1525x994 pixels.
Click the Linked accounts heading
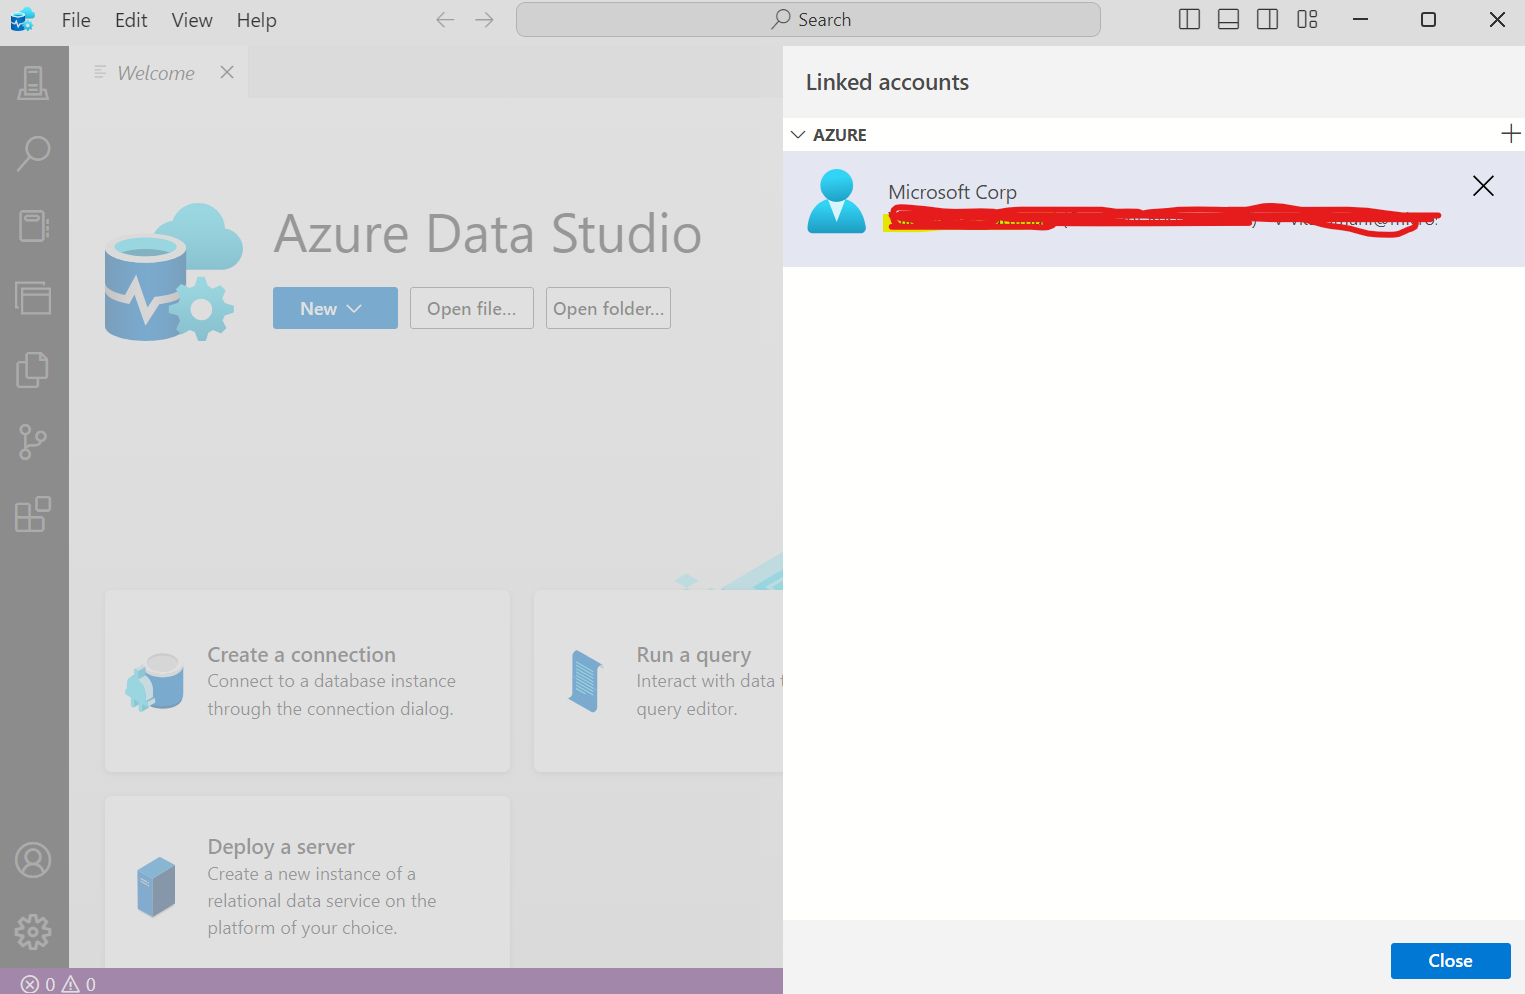point(887,82)
